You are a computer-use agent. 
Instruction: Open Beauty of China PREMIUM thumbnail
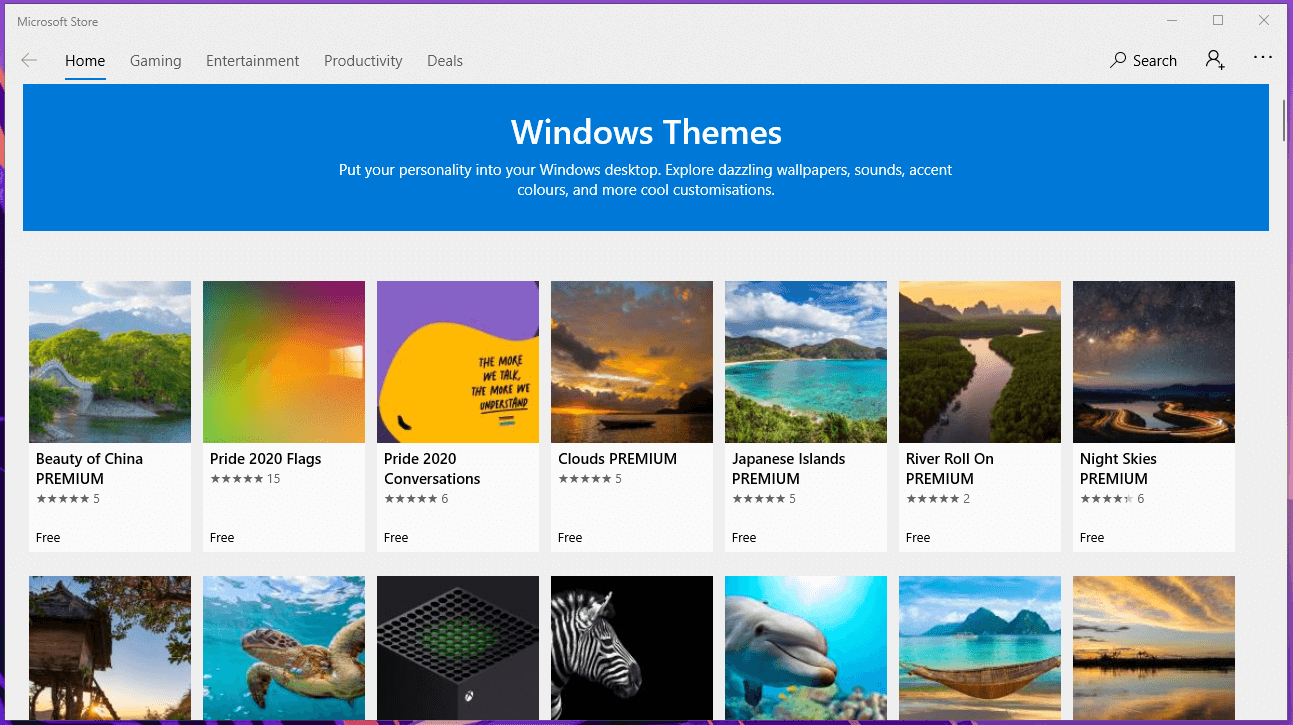(x=110, y=362)
